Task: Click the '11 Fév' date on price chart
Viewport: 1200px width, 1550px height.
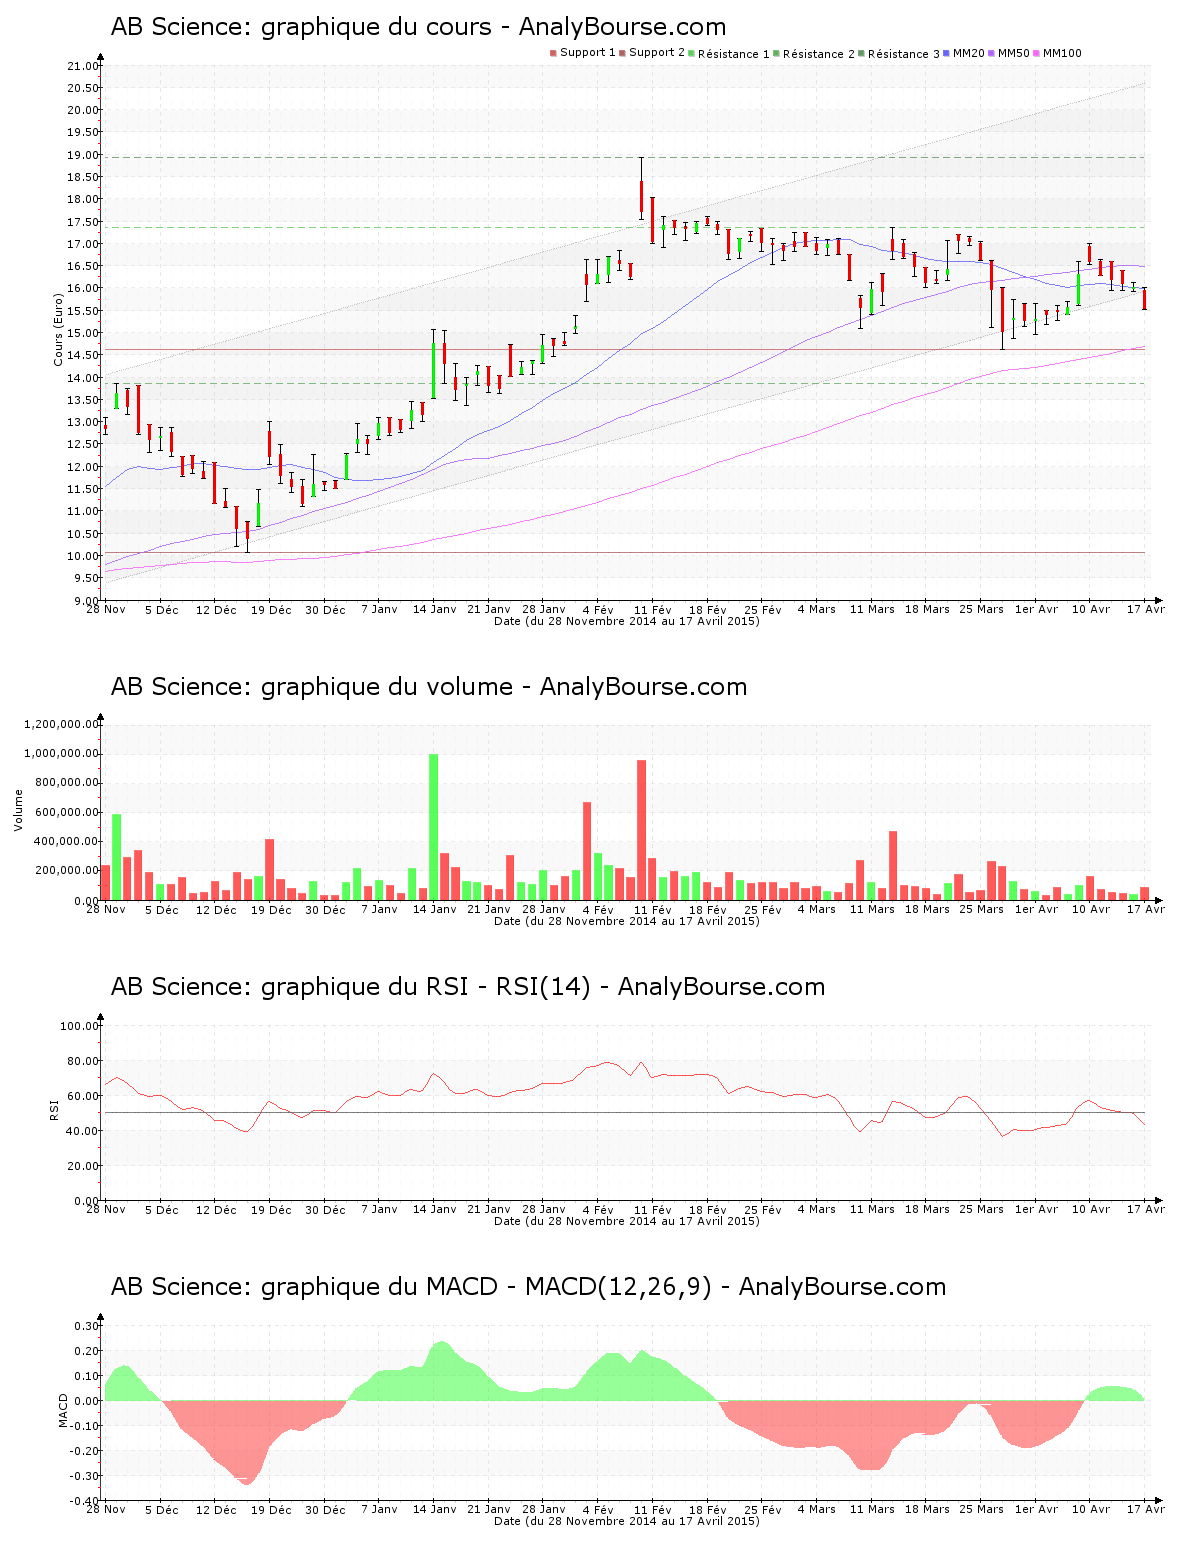Action: coord(653,610)
